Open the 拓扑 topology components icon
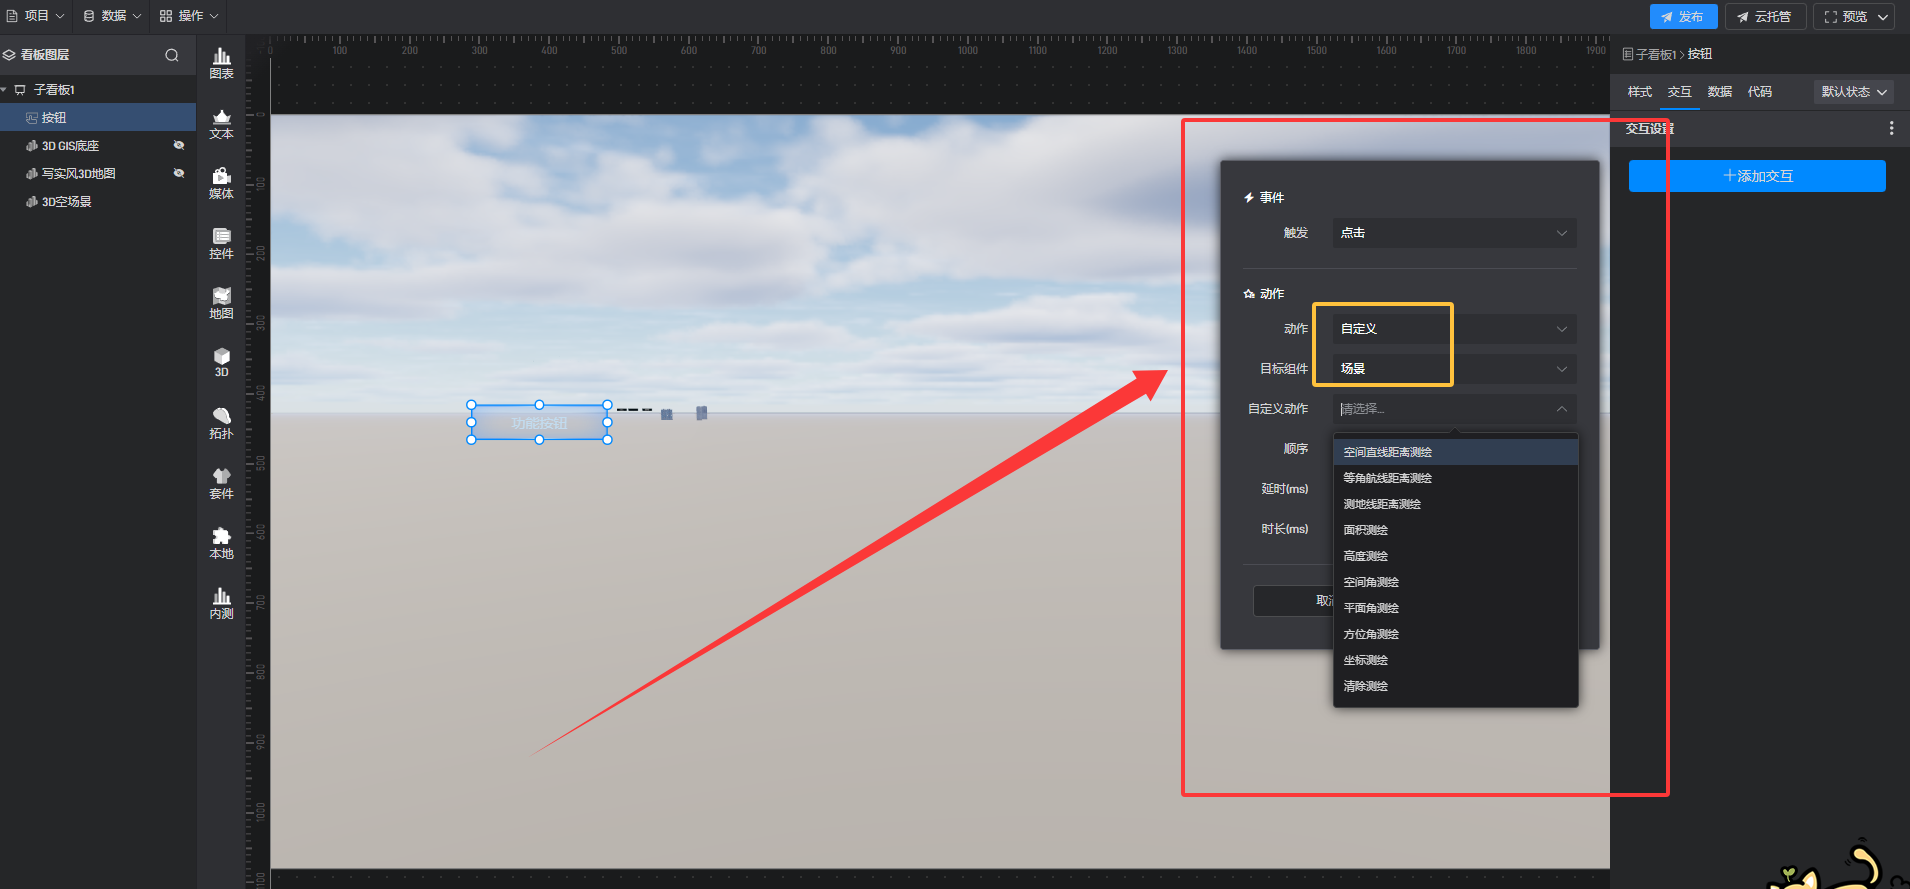Image resolution: width=1910 pixels, height=889 pixels. click(x=221, y=424)
